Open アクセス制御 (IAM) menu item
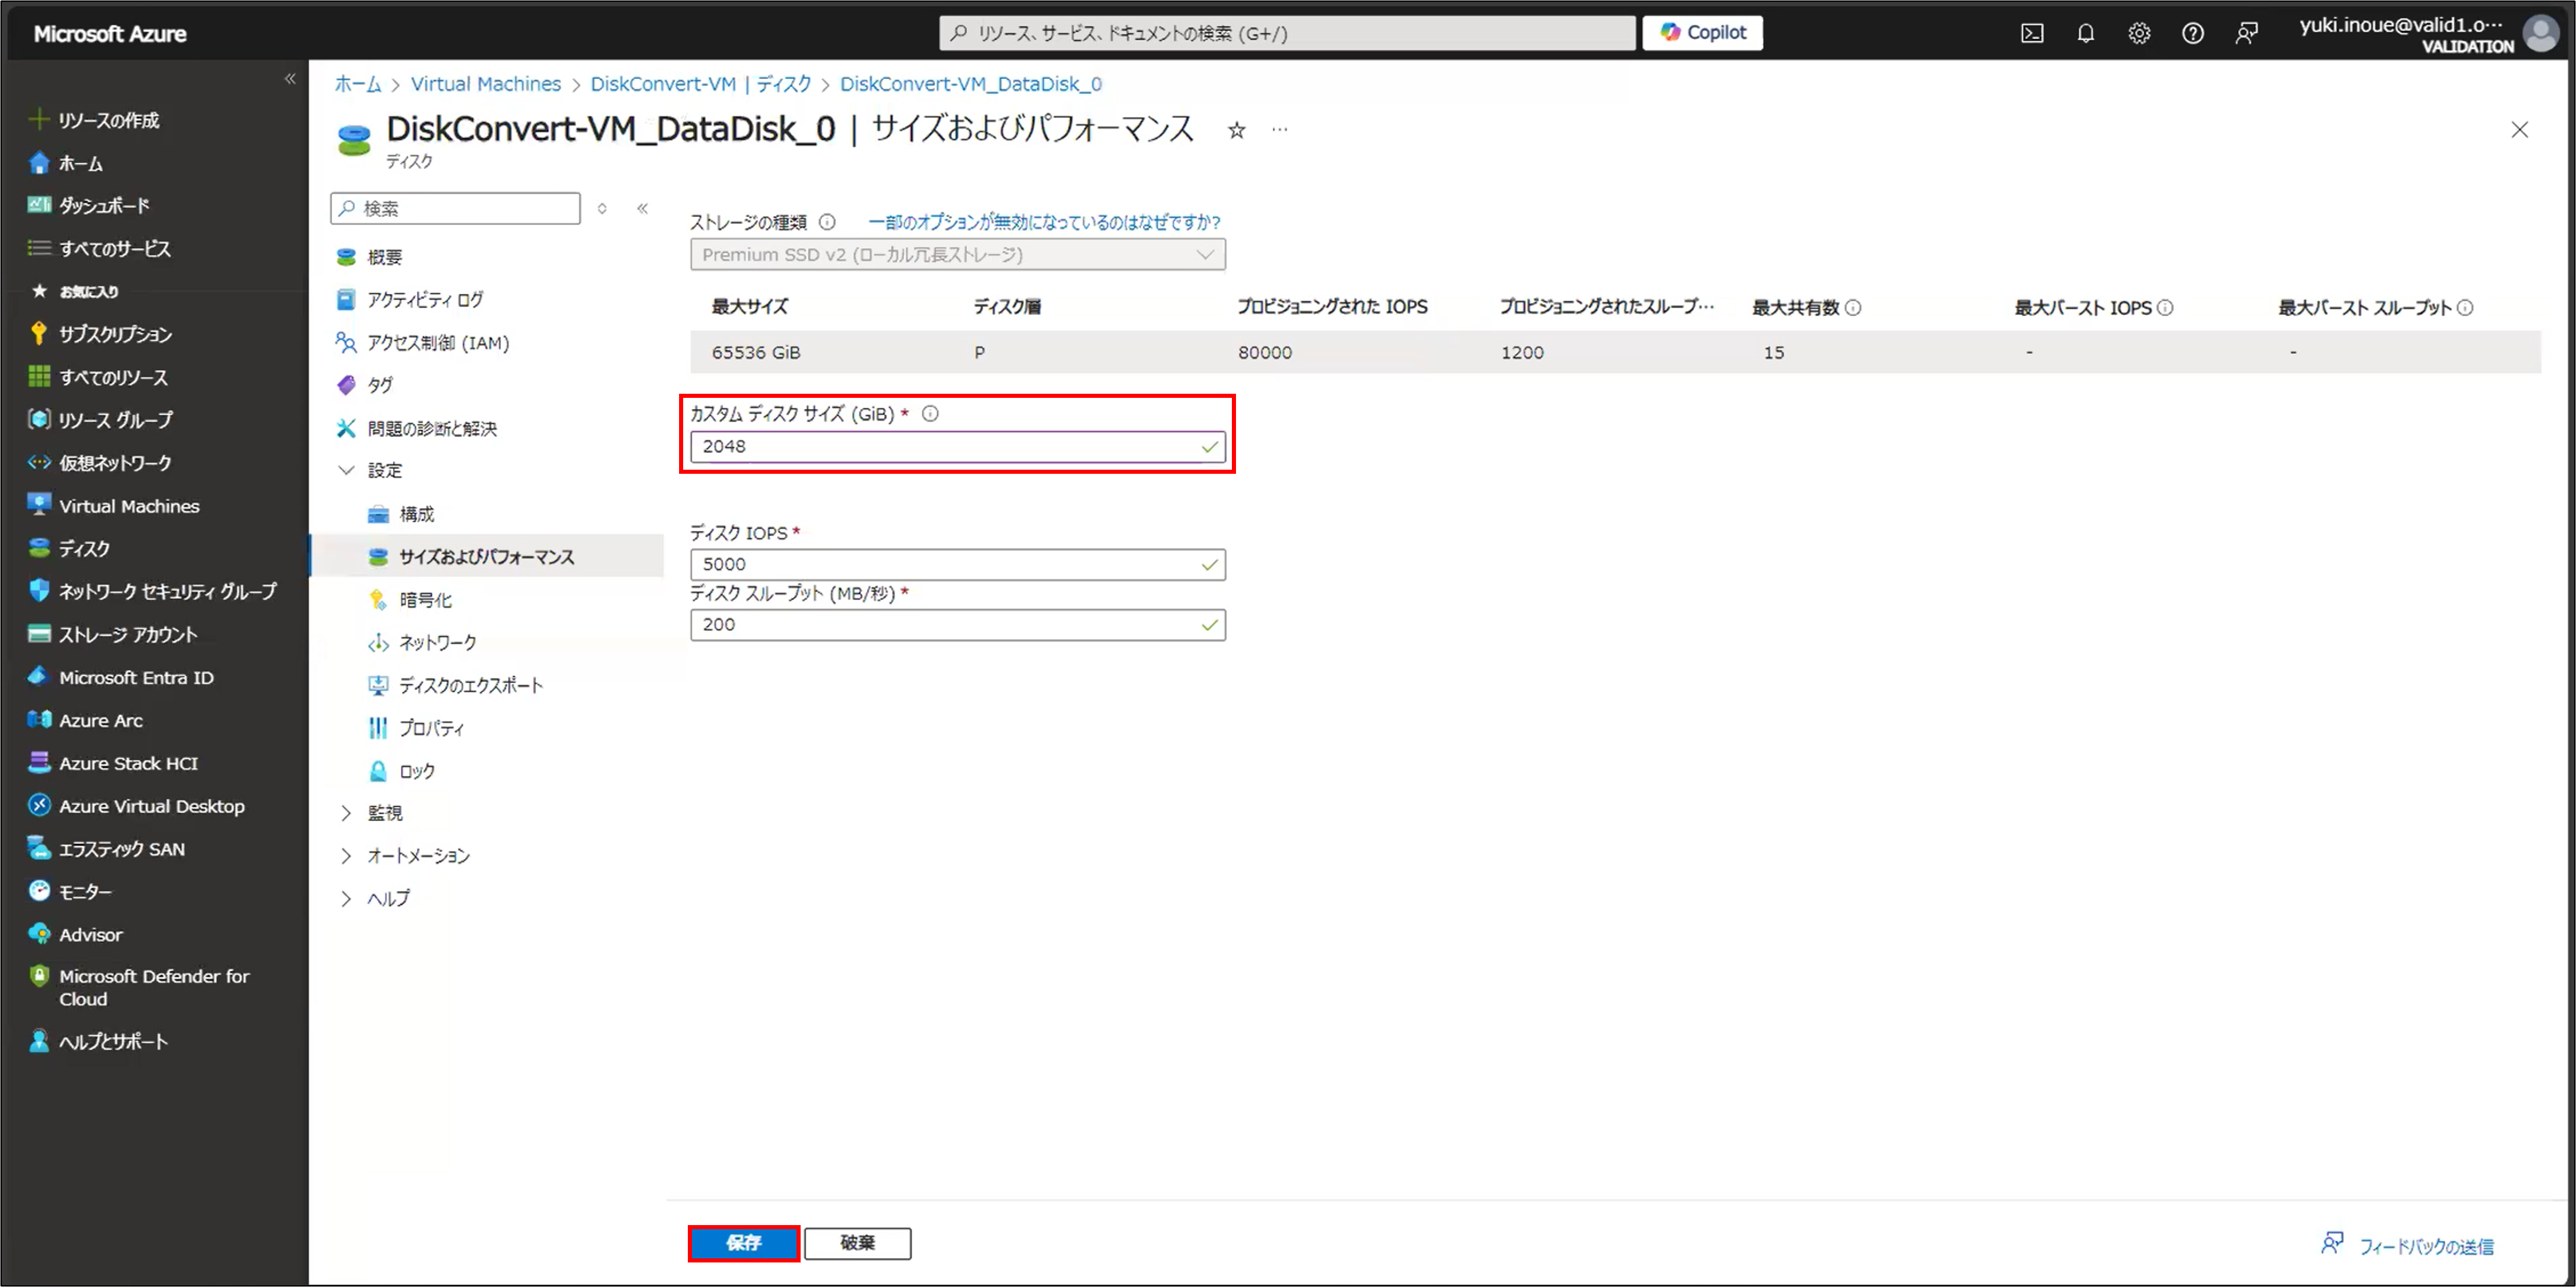The height and width of the screenshot is (1287, 2576). (x=423, y=343)
